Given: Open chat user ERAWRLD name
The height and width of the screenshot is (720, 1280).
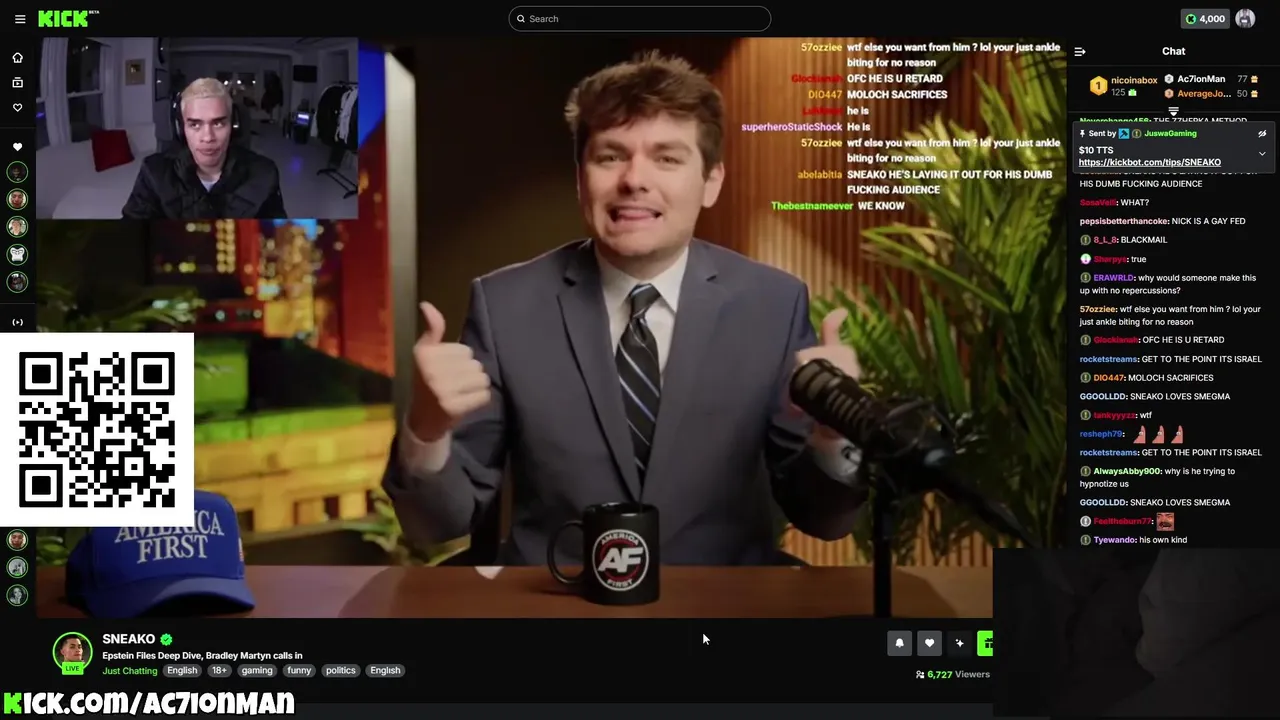Looking at the screenshot, I should (x=1112, y=277).
